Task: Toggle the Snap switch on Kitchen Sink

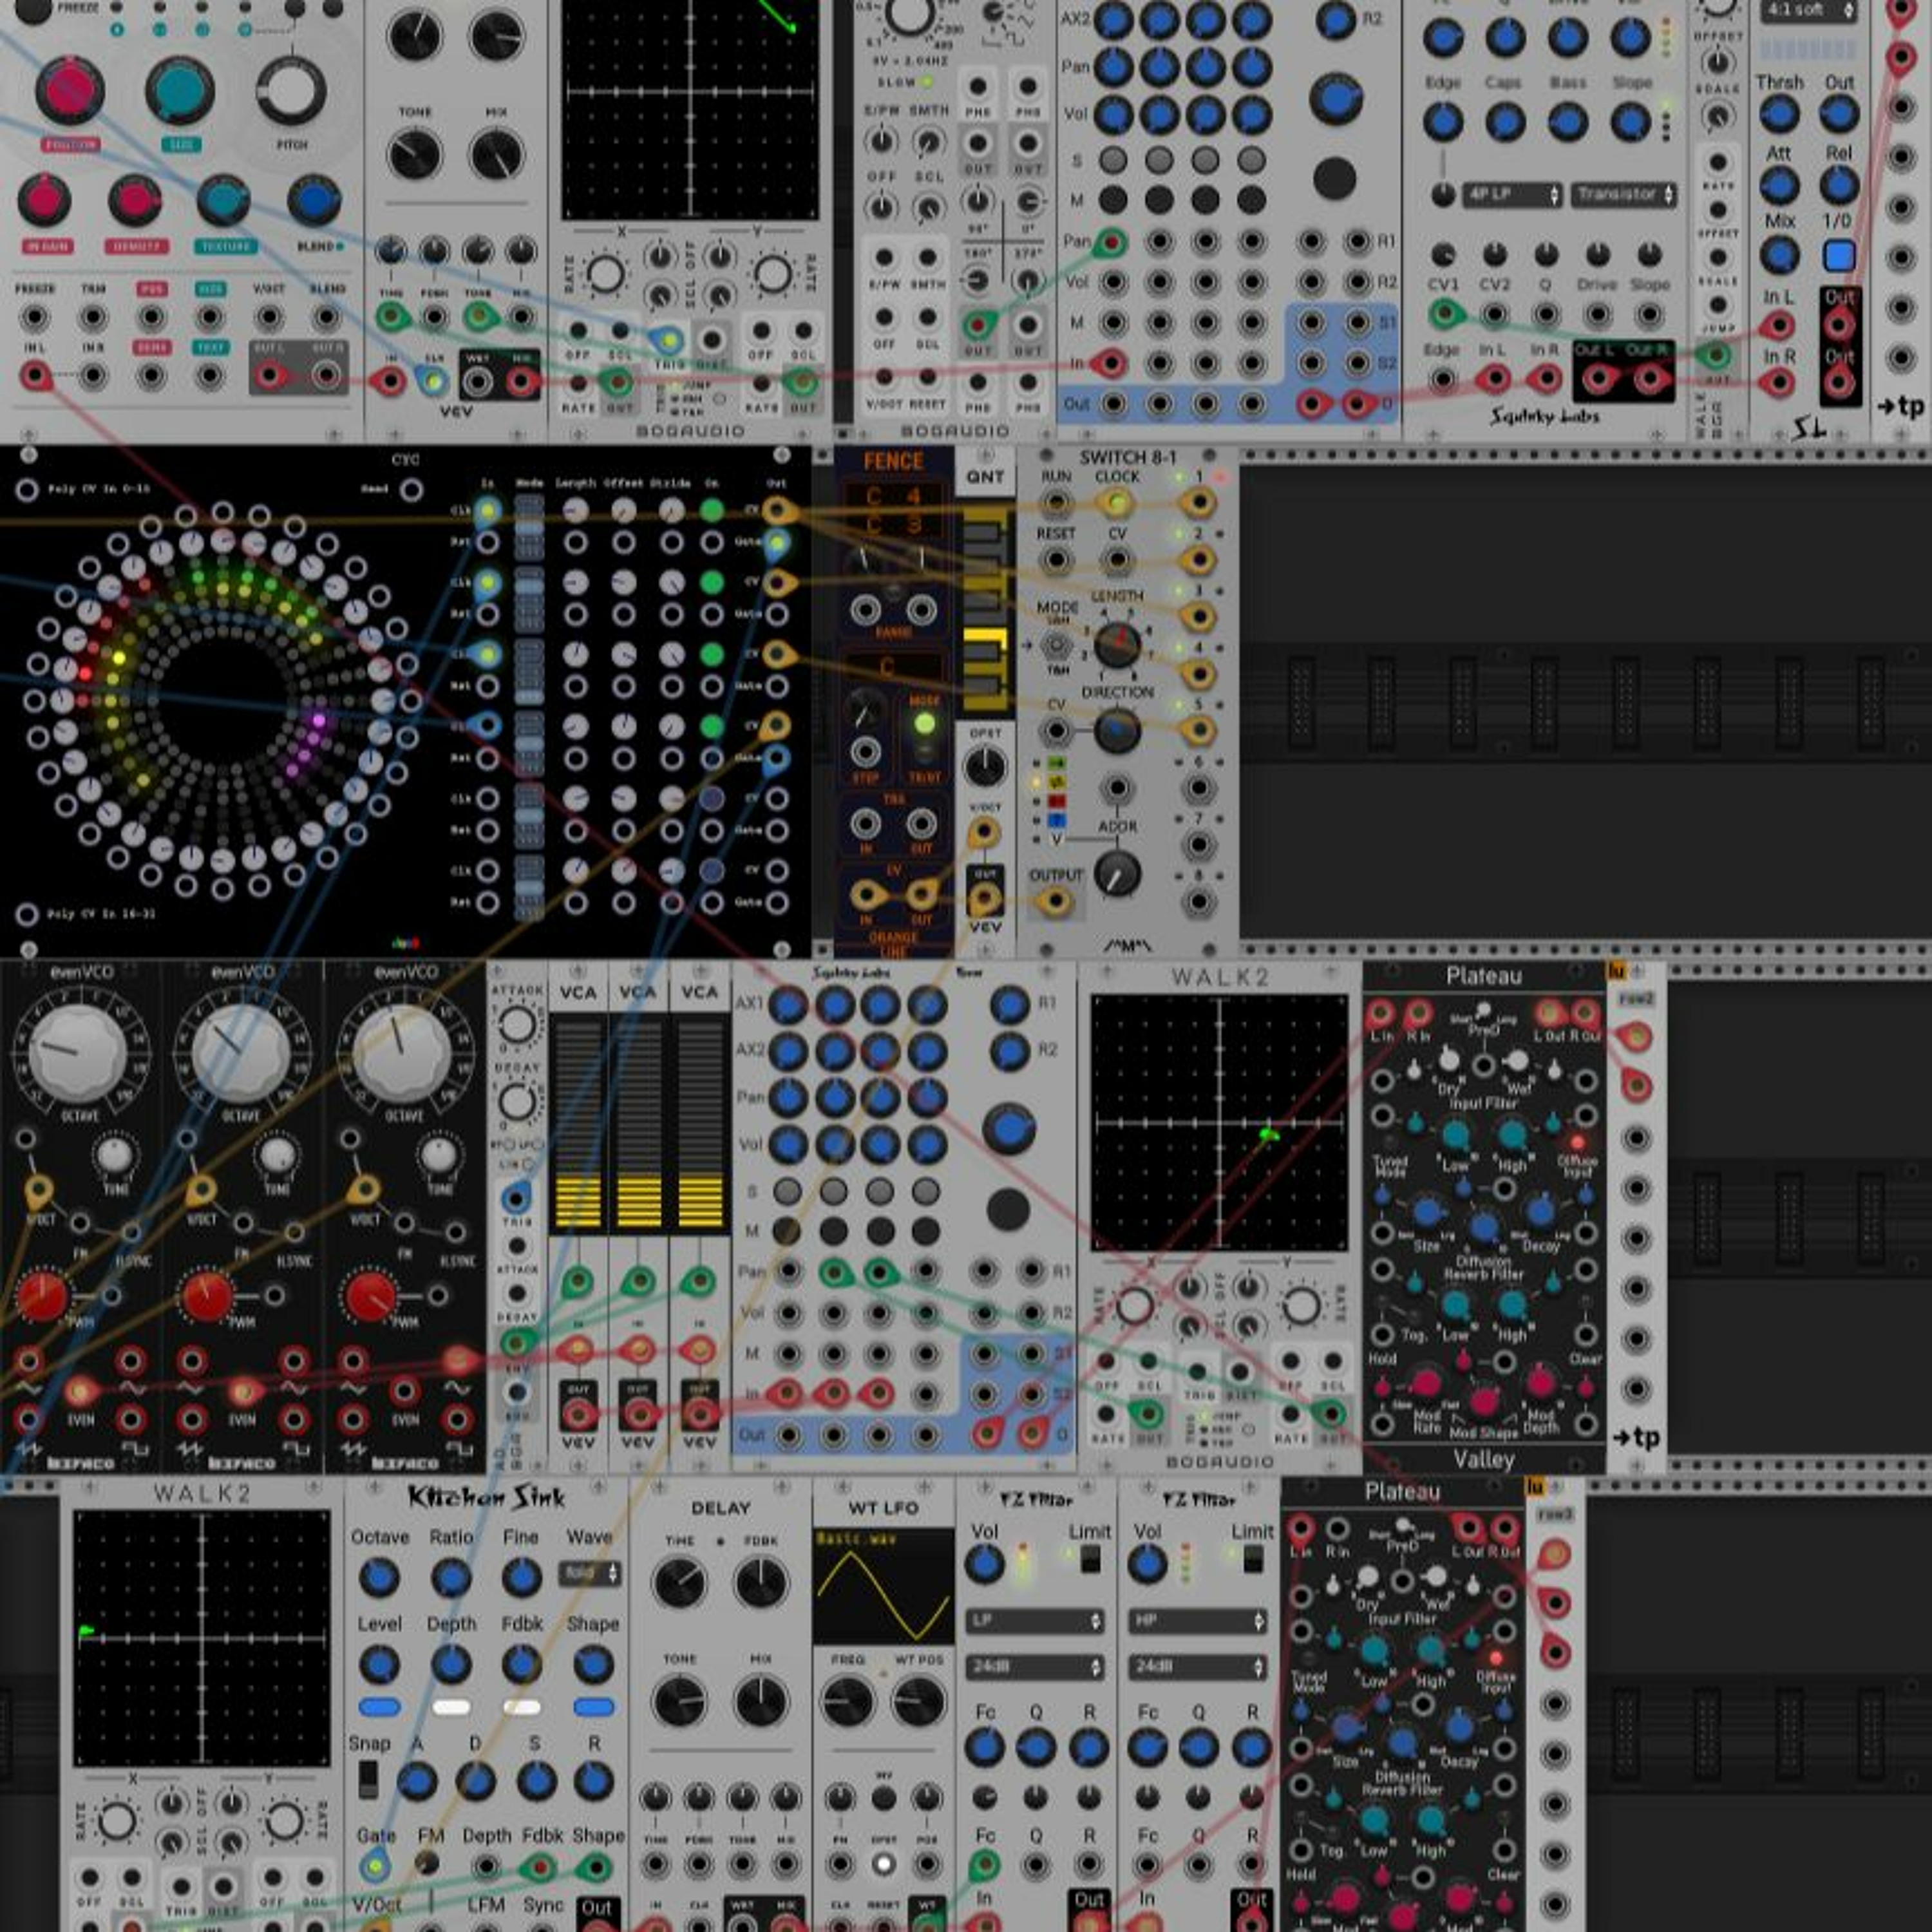Action: pos(368,1779)
